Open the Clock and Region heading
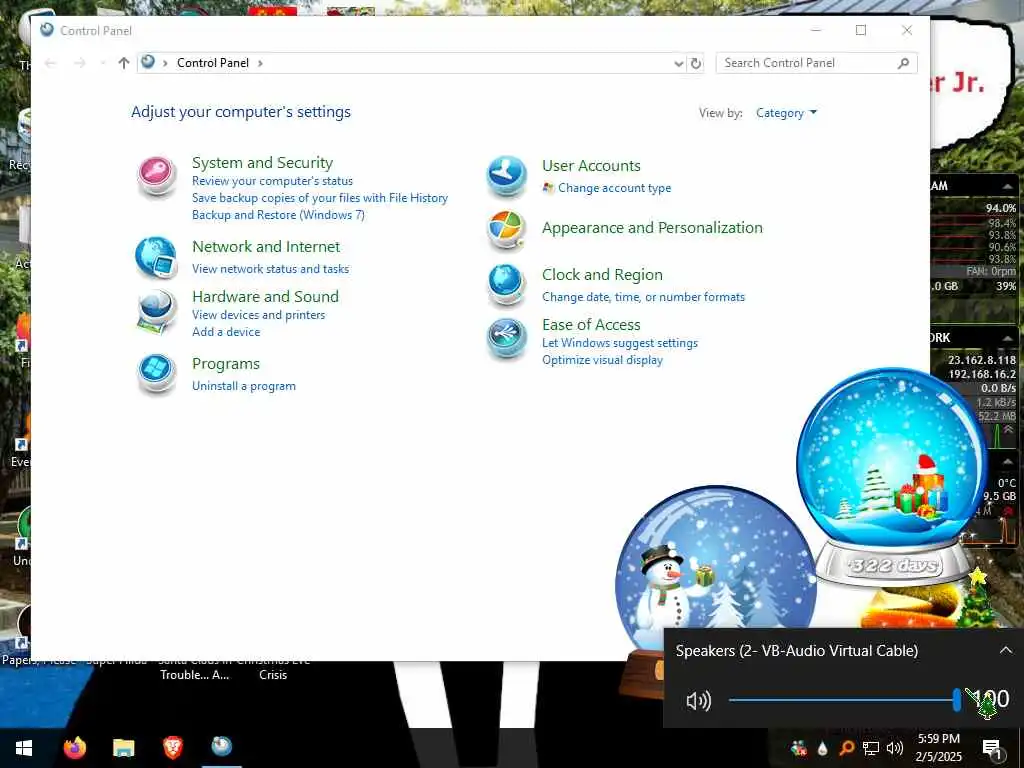The width and height of the screenshot is (1024, 768). point(602,275)
